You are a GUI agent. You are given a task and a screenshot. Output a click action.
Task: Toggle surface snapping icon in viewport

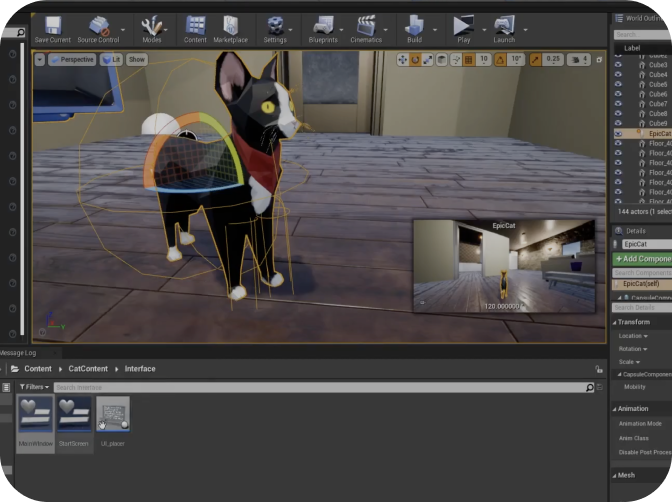click(456, 60)
